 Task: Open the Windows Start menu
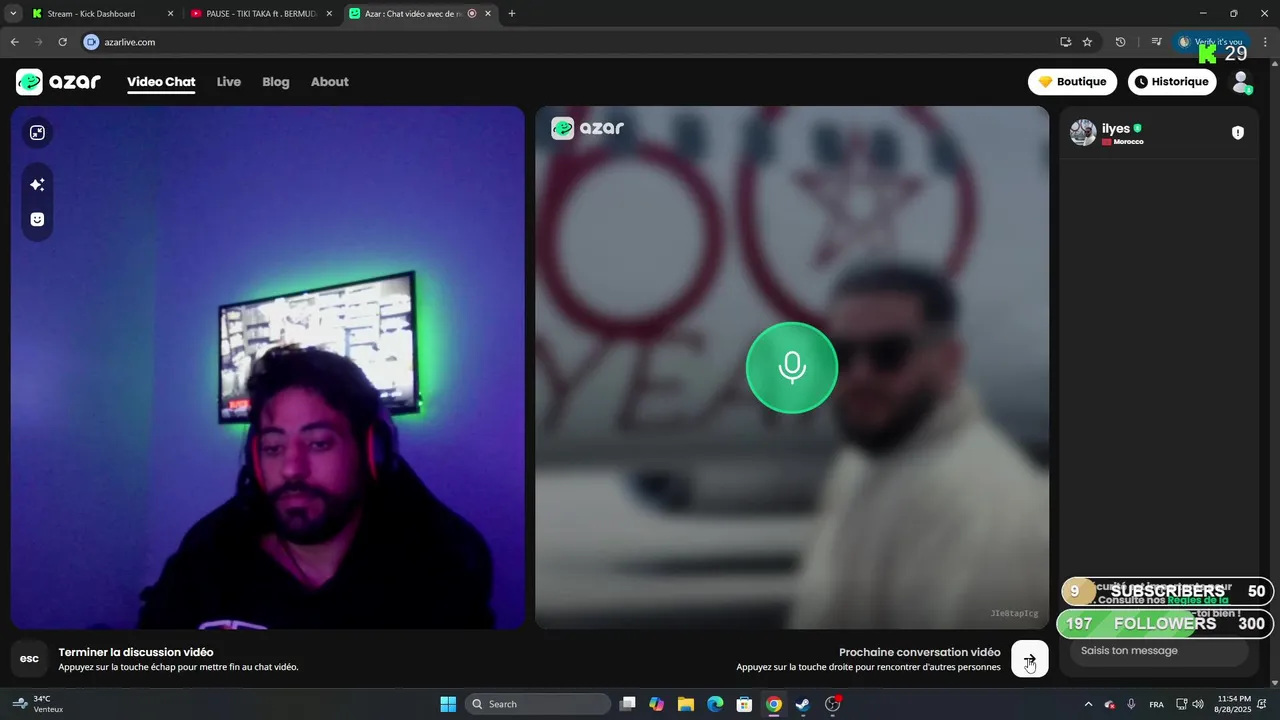448,704
